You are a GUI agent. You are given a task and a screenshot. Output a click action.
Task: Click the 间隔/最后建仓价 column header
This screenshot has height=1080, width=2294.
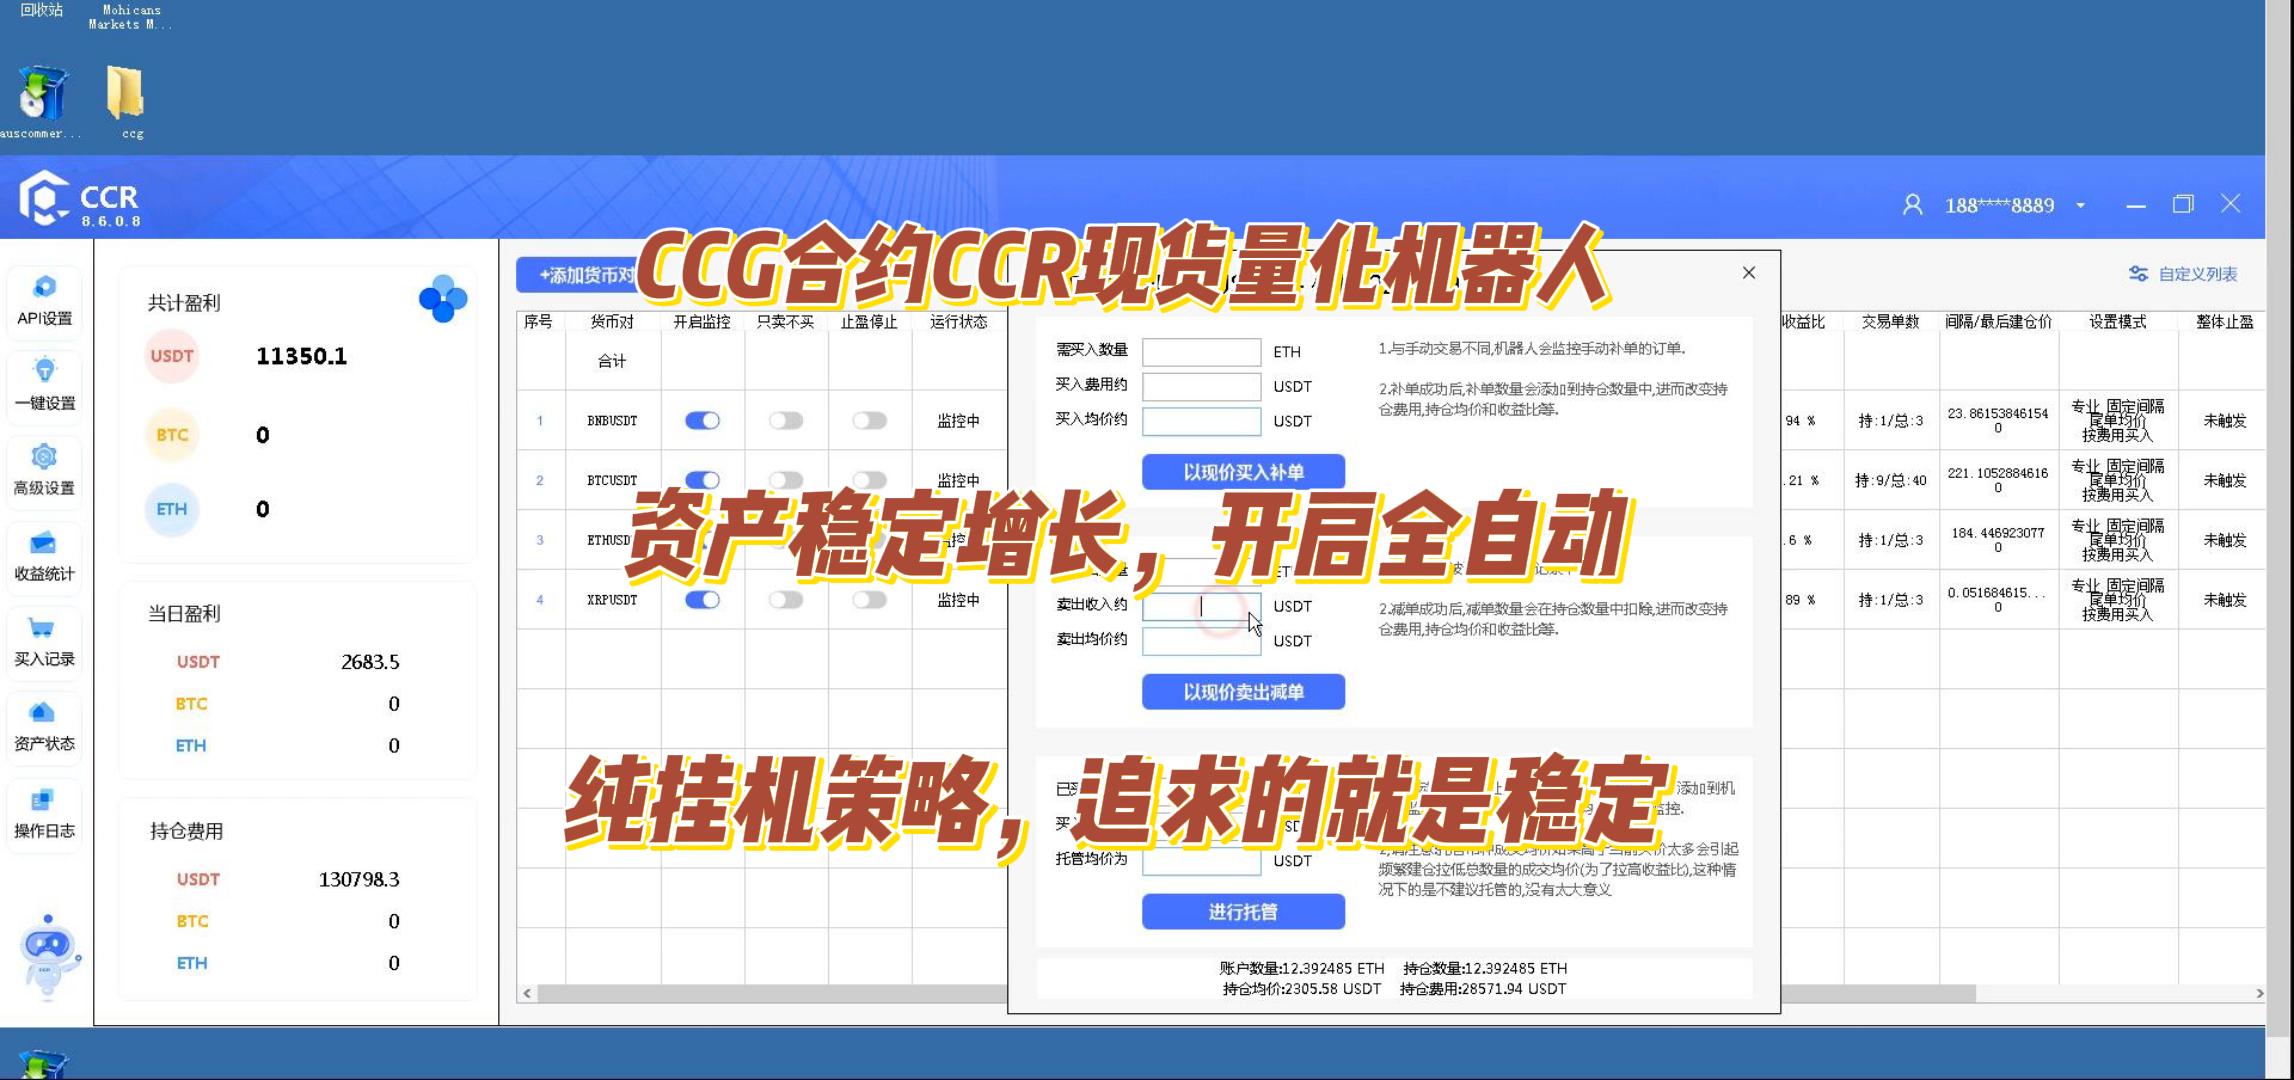pos(1998,322)
